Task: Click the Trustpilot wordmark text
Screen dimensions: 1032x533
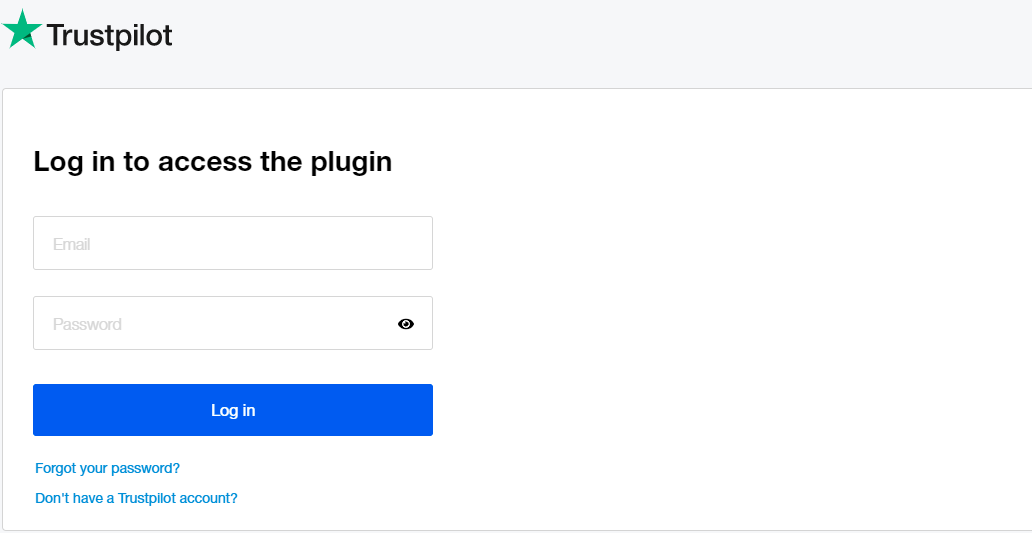Action: coord(110,36)
